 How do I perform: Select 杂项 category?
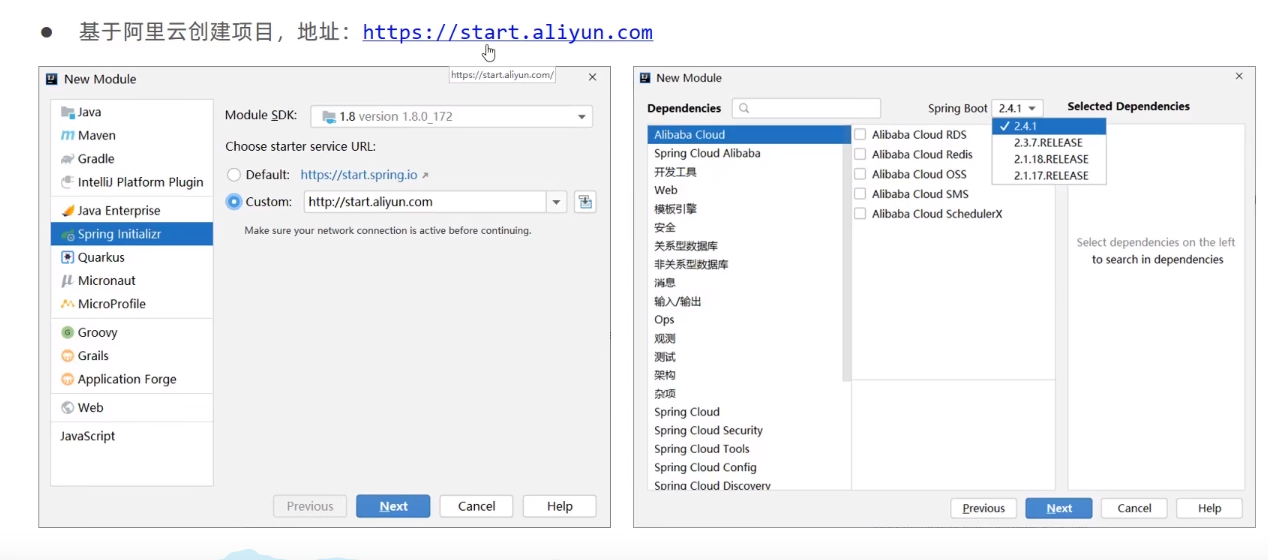coord(745,394)
